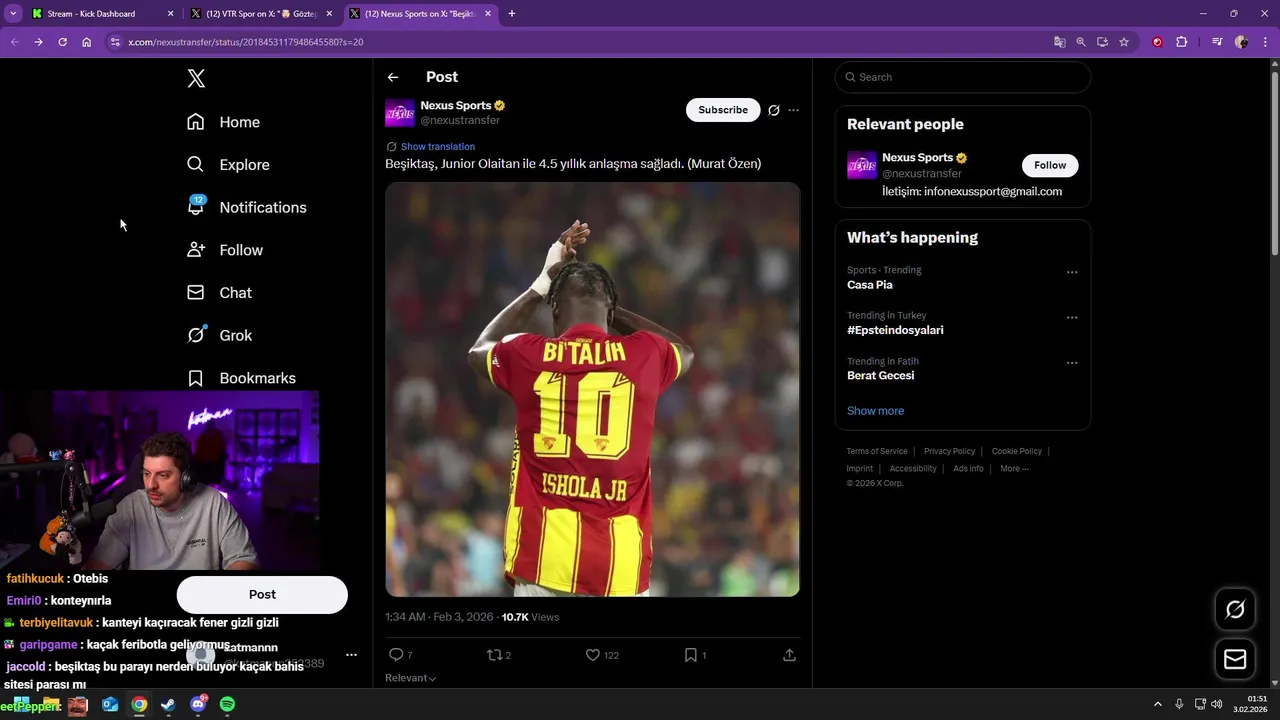Subscribe to Nexus Sports
Screen dimensions: 1280x720
coord(723,110)
